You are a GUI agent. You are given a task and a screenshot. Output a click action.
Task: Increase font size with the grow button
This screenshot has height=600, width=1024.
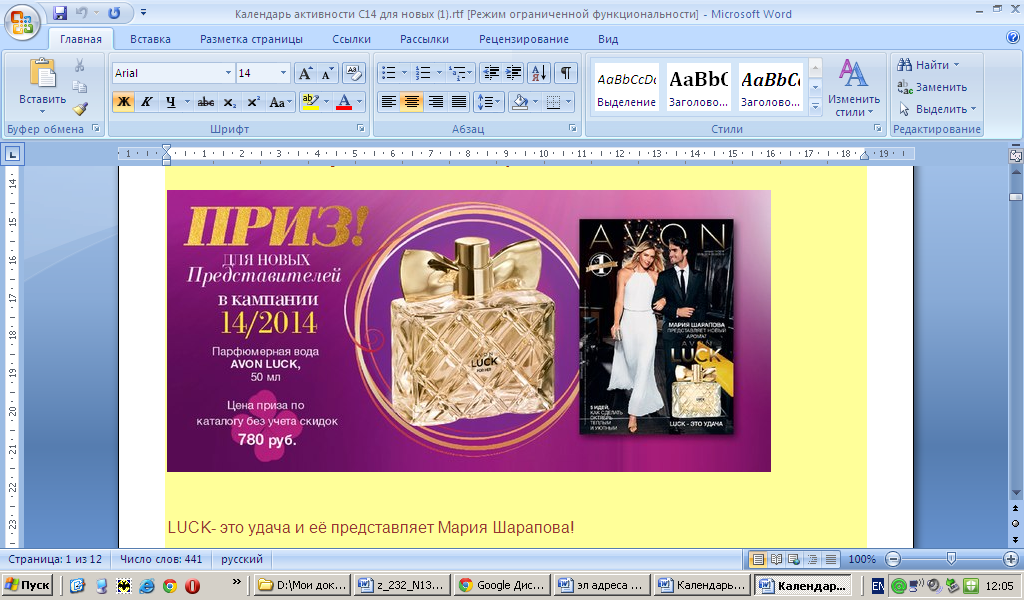pyautogui.click(x=305, y=73)
